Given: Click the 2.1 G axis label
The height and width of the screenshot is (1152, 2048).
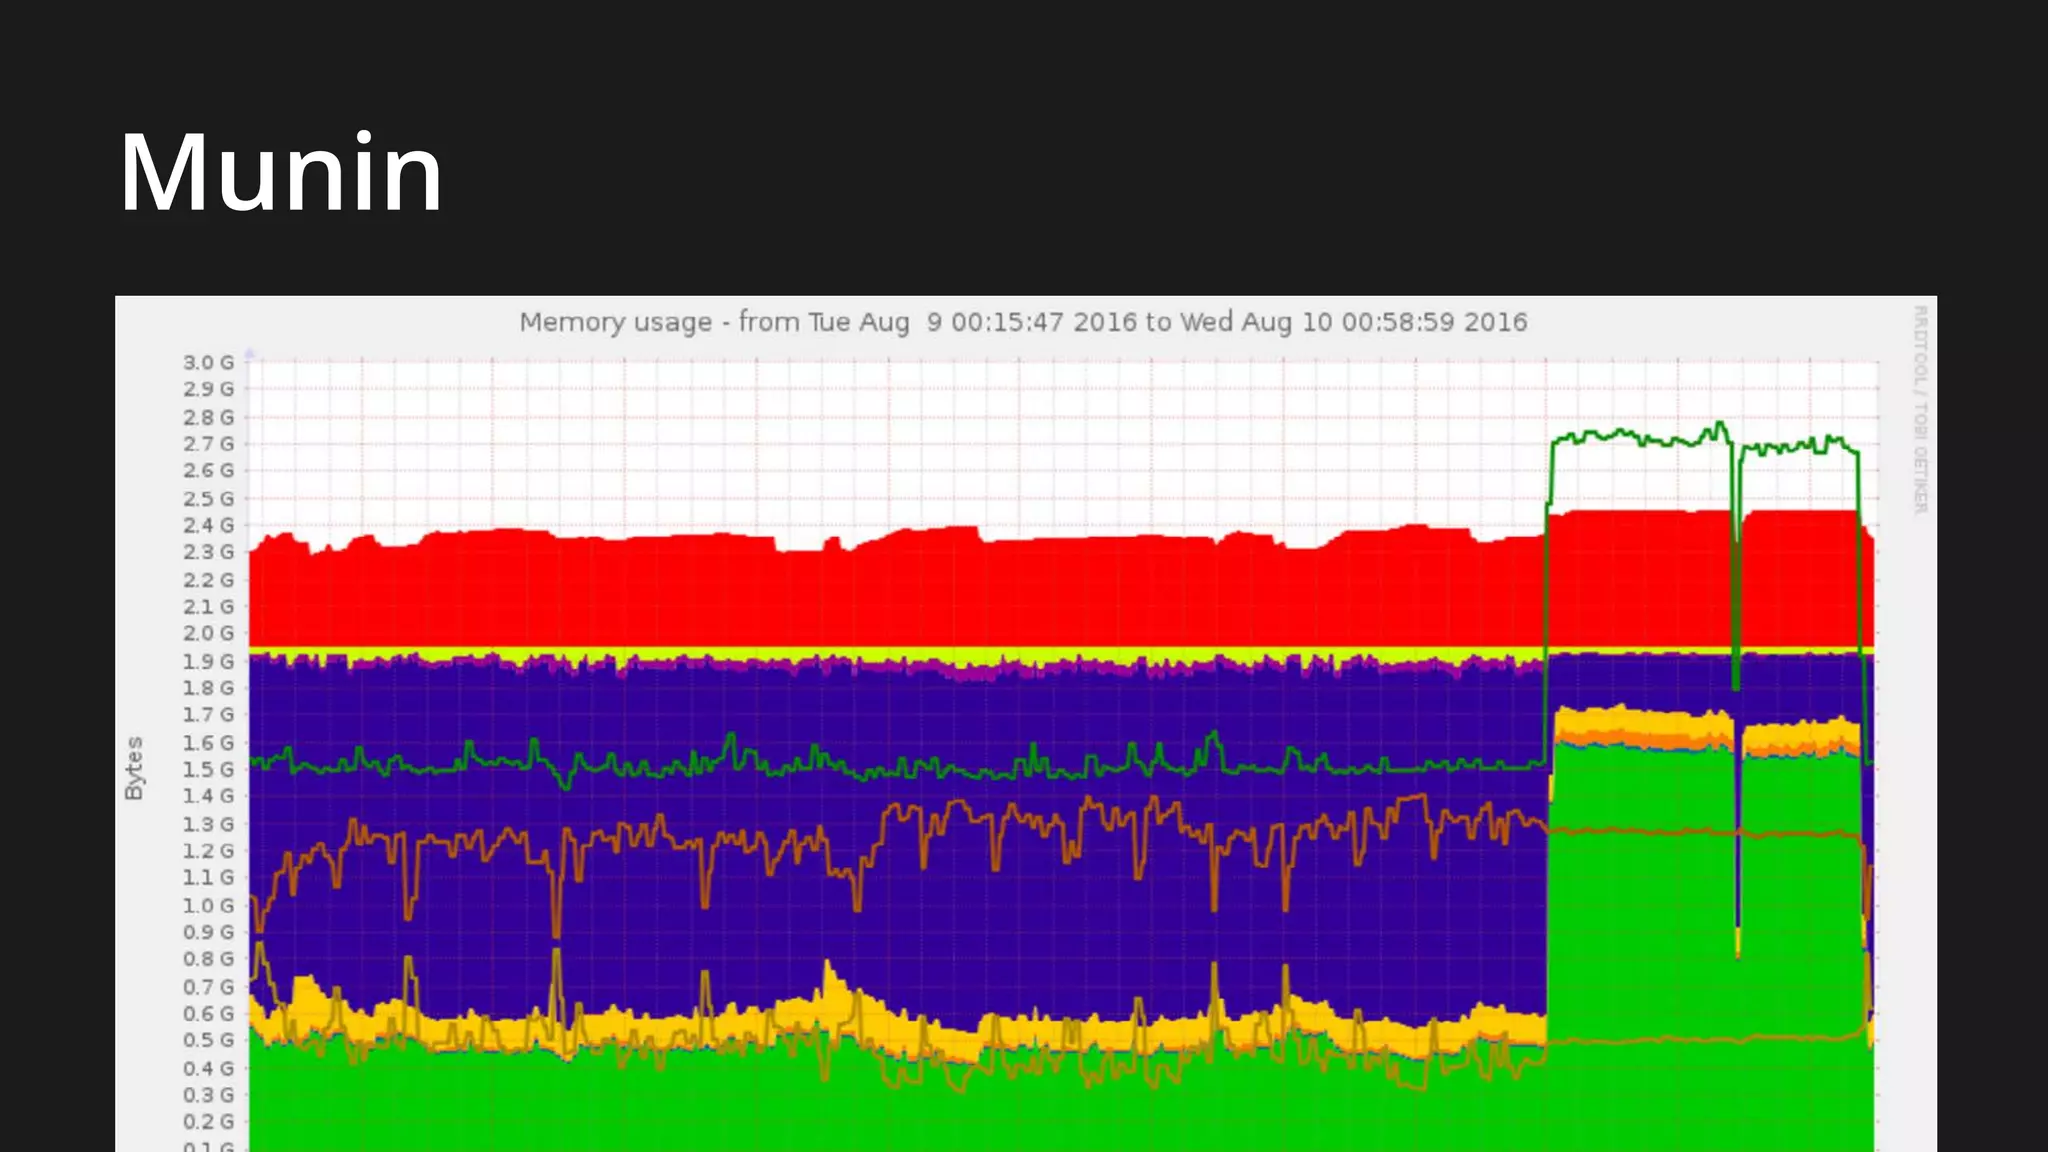Looking at the screenshot, I should [208, 607].
